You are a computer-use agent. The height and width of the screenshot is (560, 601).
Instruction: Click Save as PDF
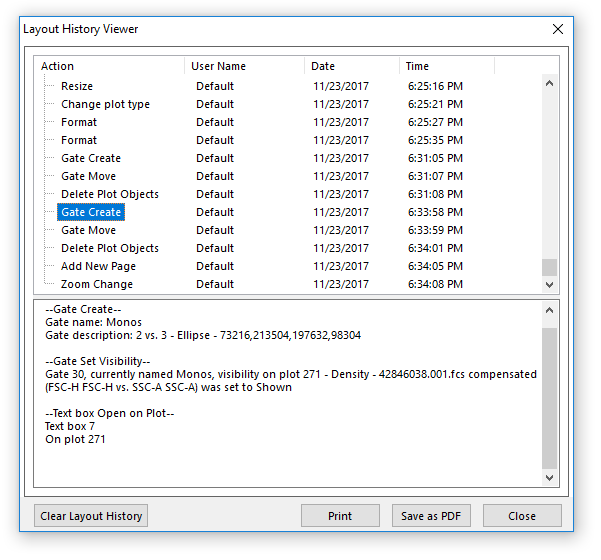430,516
